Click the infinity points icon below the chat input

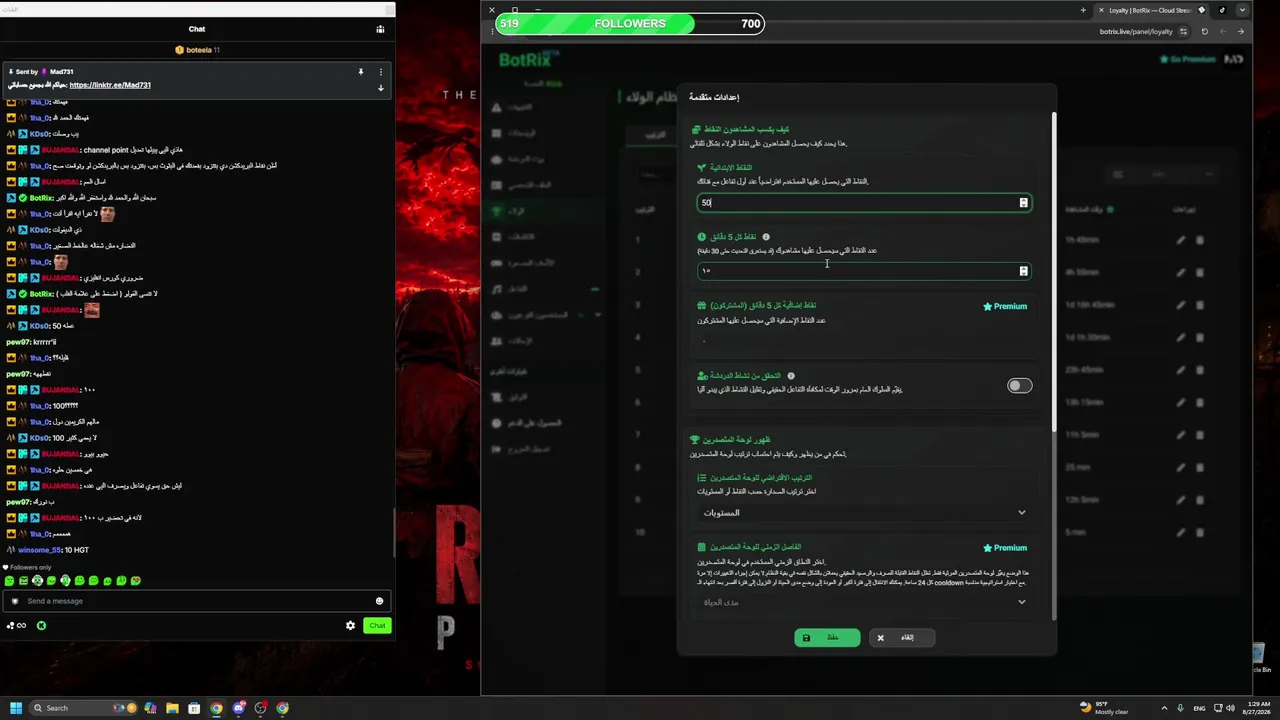(x=17, y=626)
